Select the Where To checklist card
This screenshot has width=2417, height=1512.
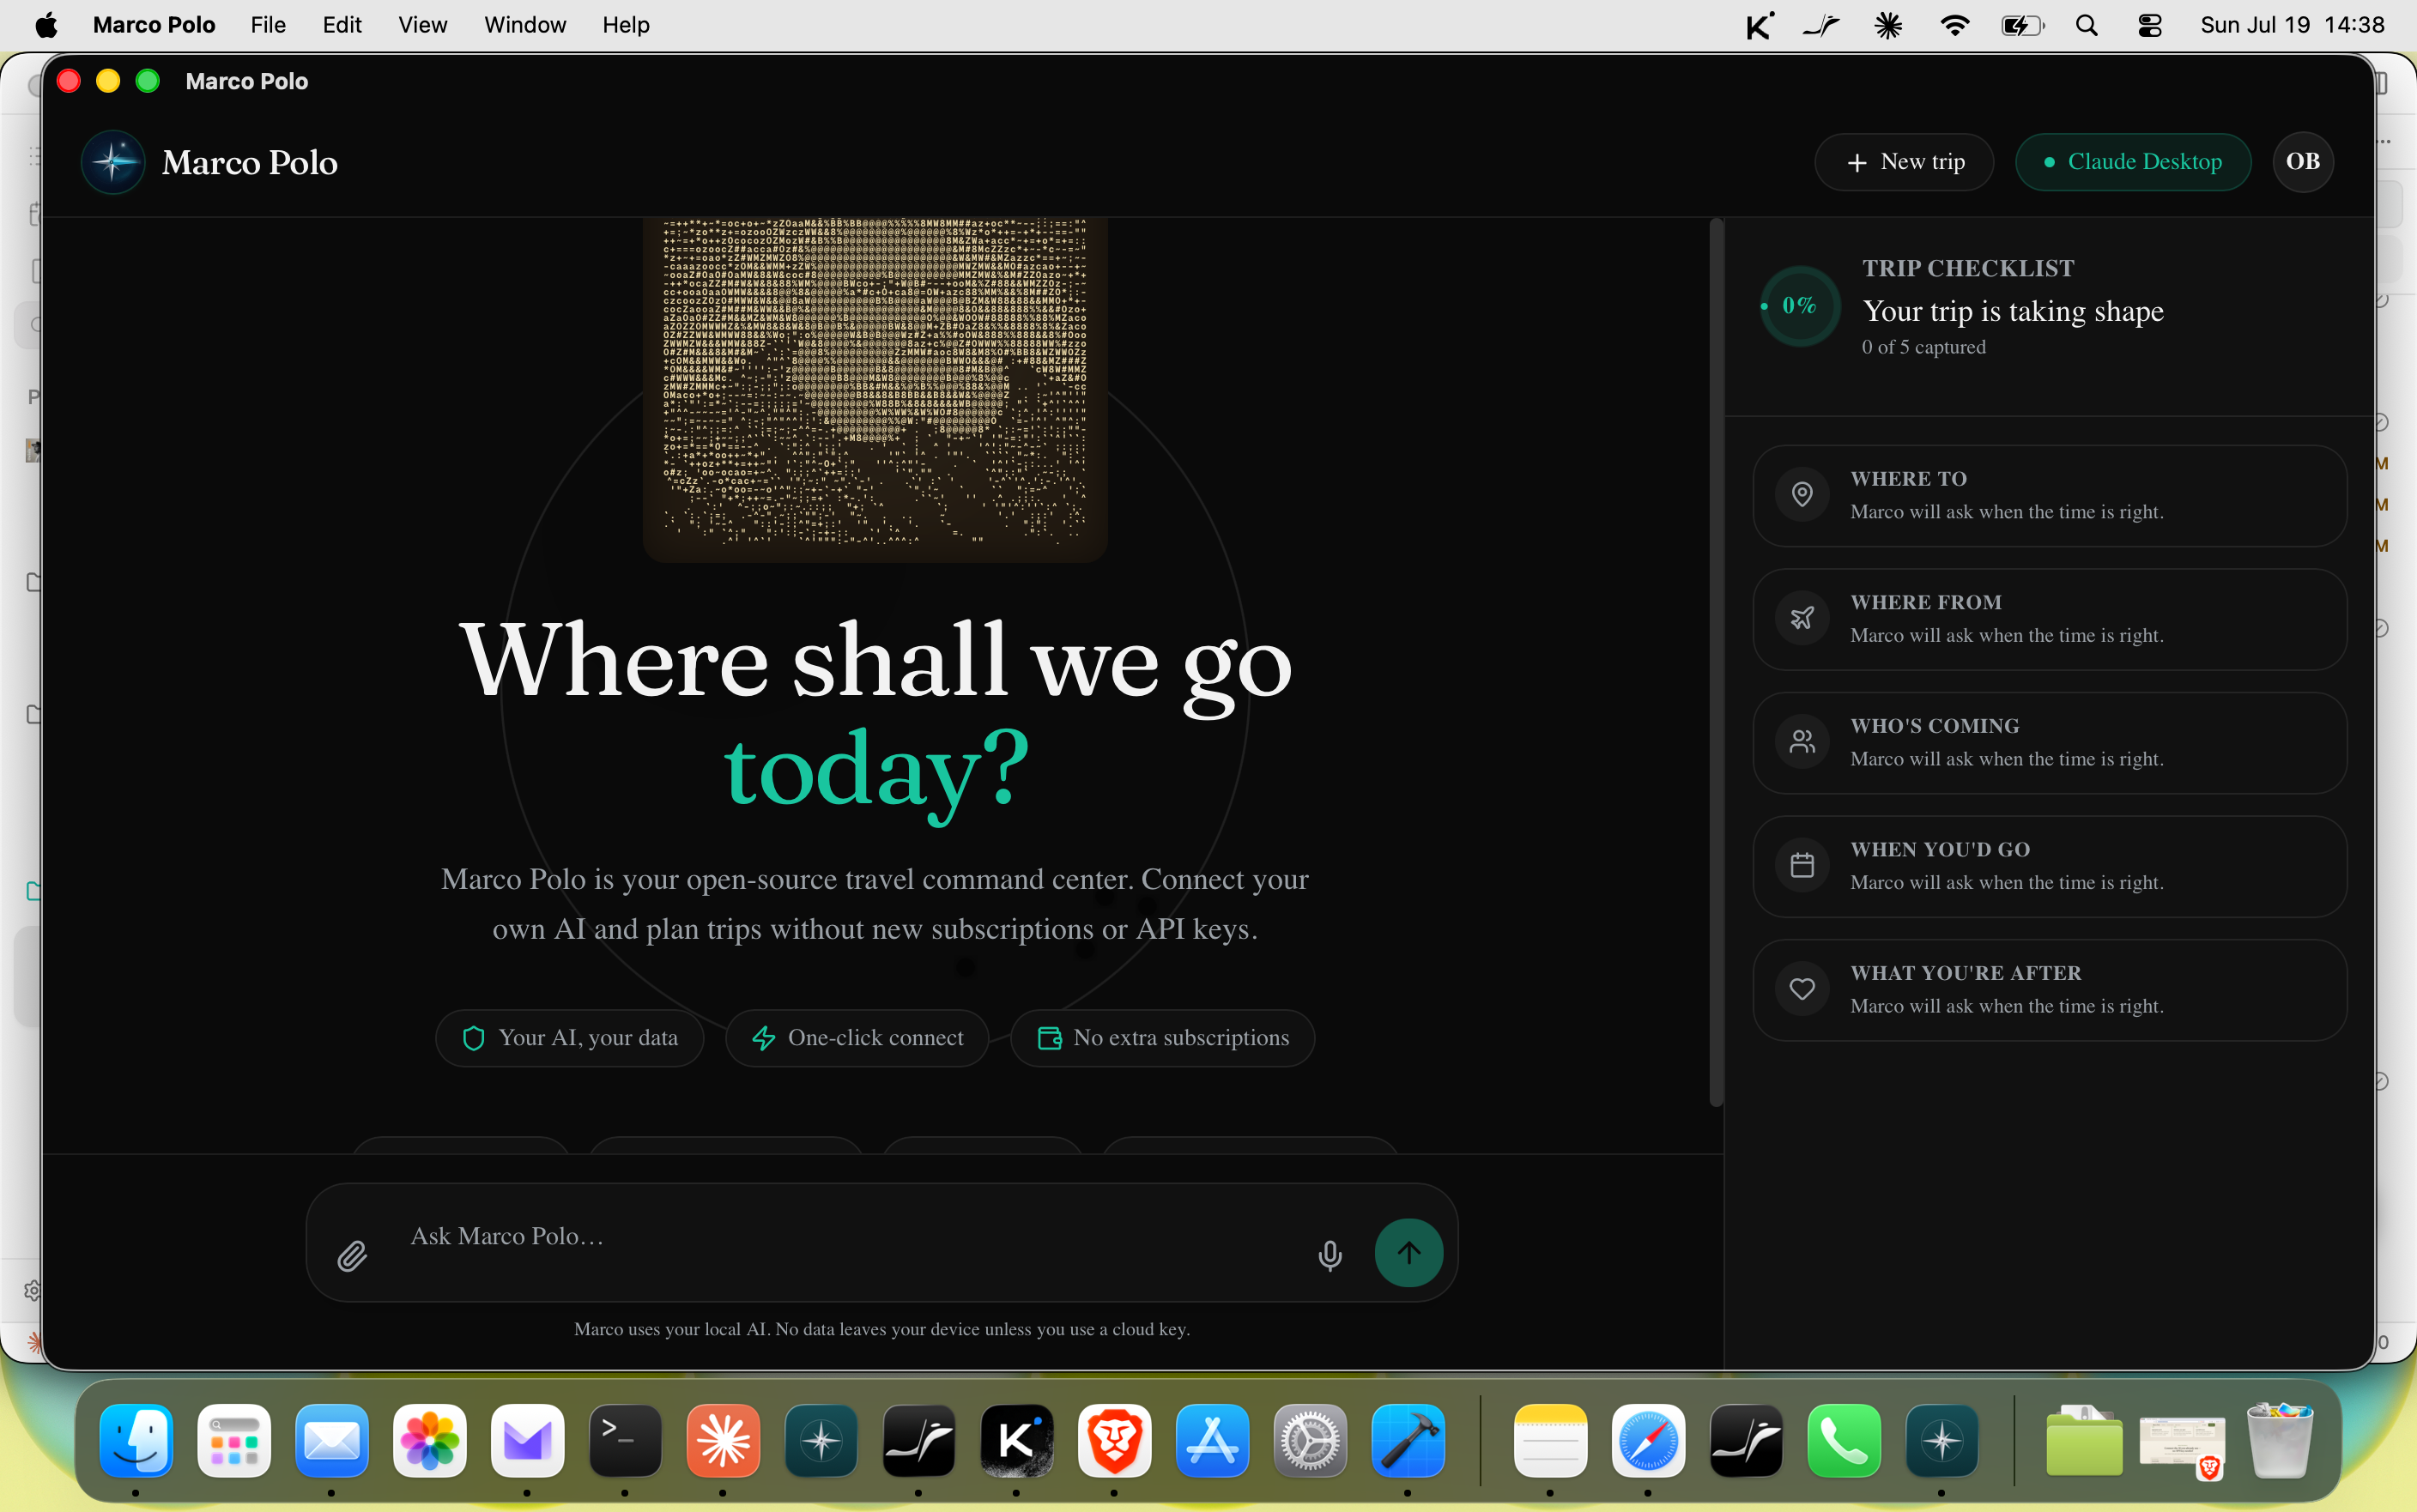coord(2049,496)
